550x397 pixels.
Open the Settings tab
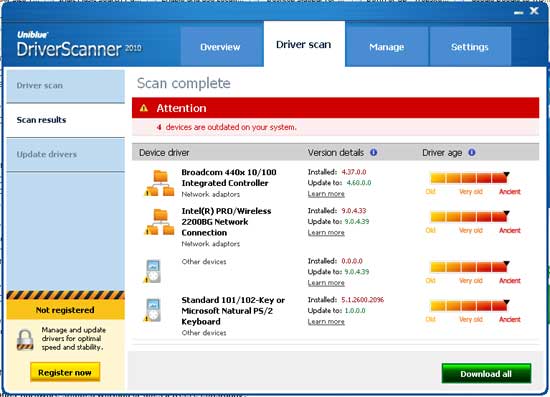470,47
